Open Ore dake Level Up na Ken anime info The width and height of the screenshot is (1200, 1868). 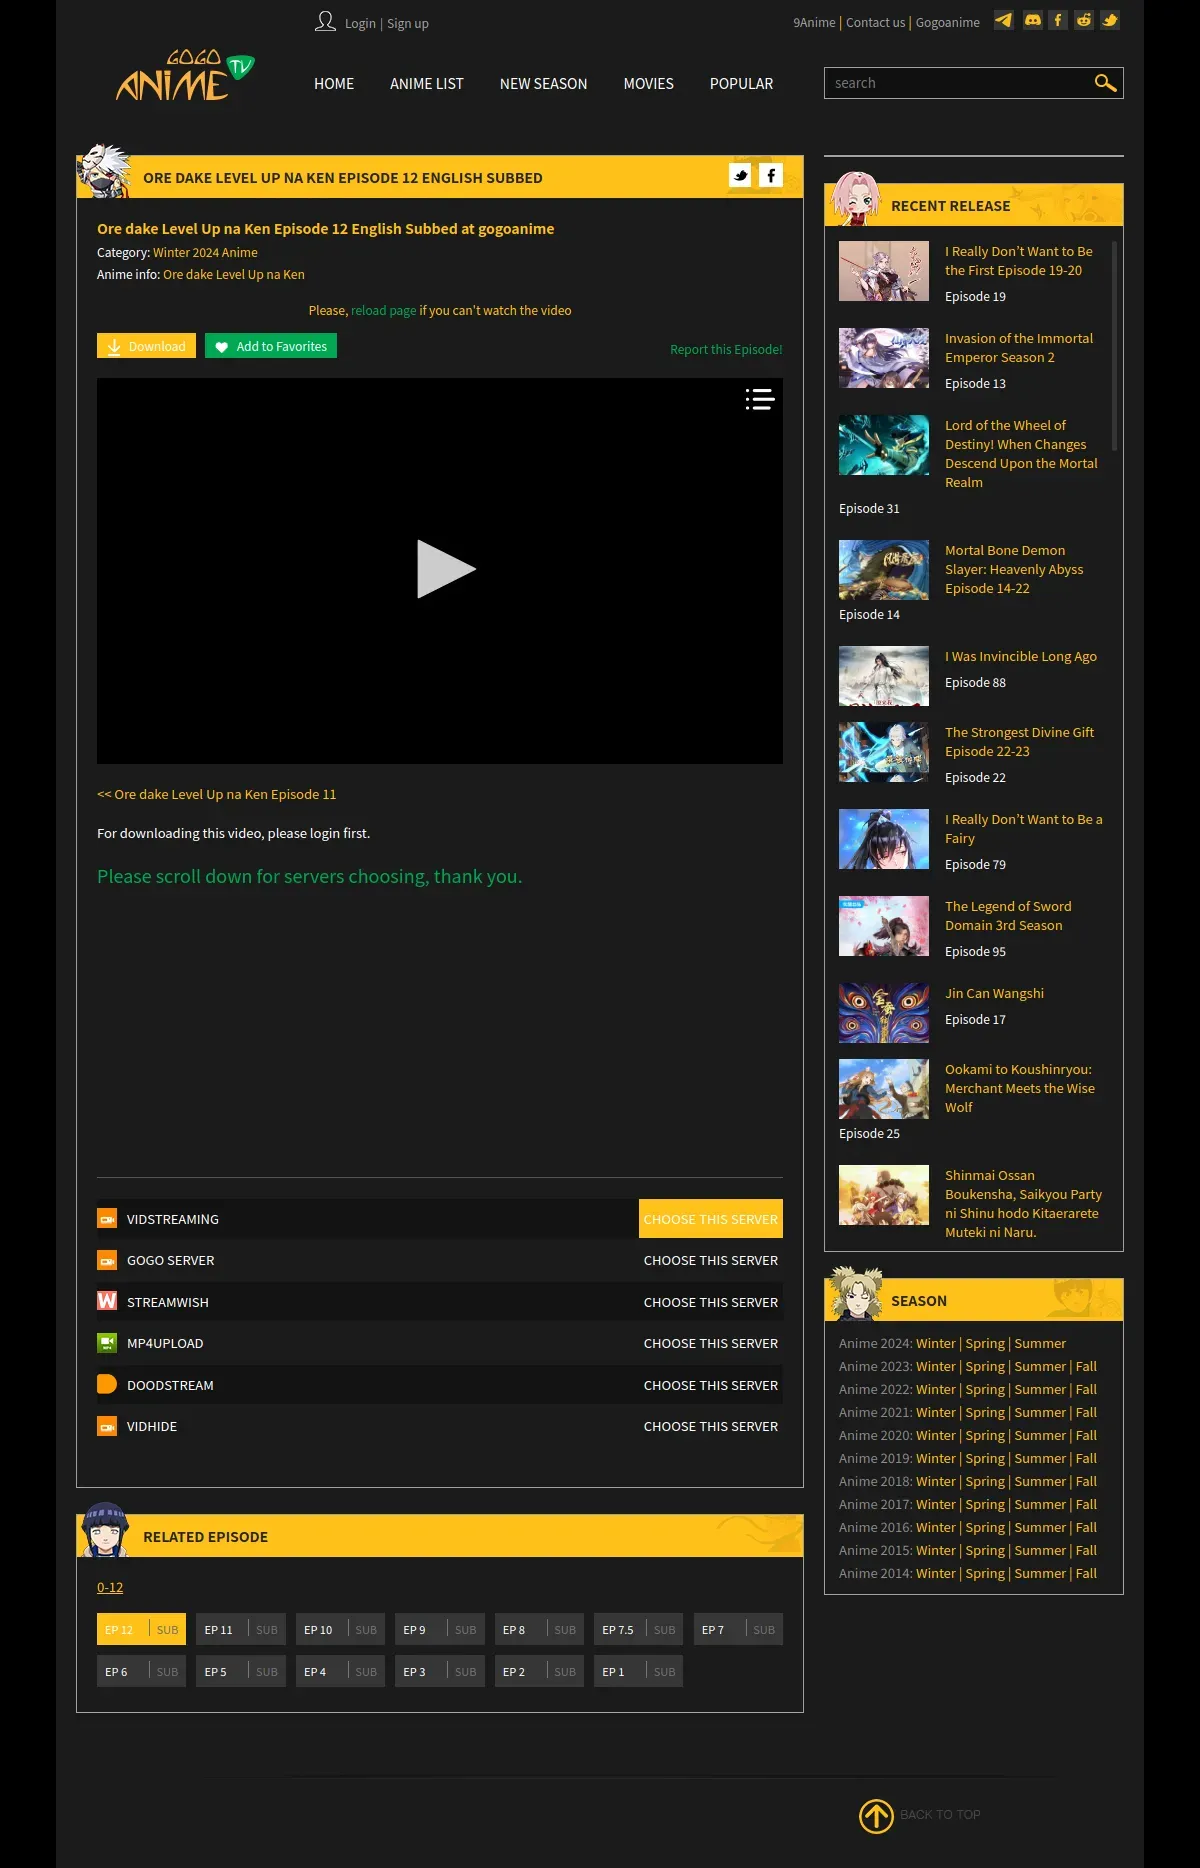234,275
